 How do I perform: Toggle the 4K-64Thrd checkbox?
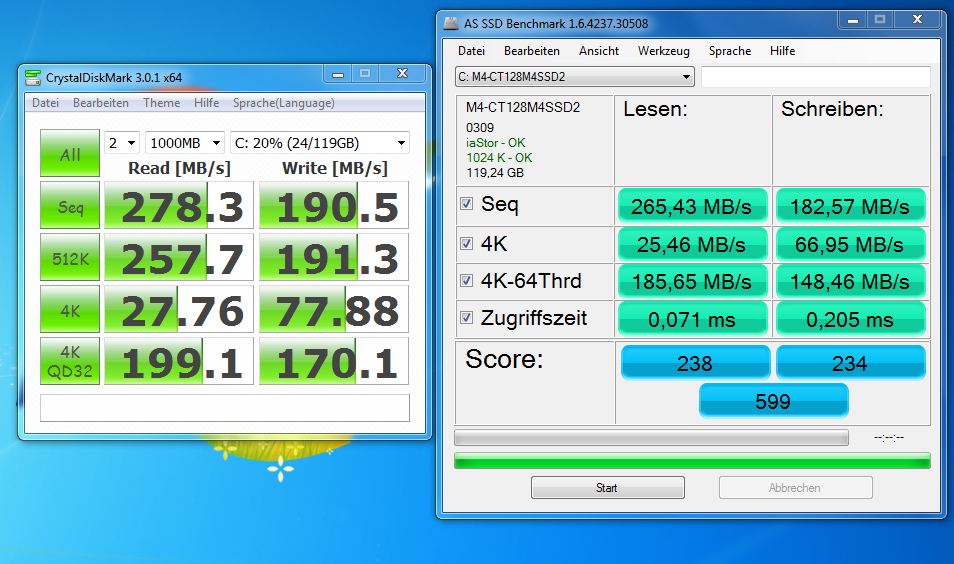[x=467, y=280]
